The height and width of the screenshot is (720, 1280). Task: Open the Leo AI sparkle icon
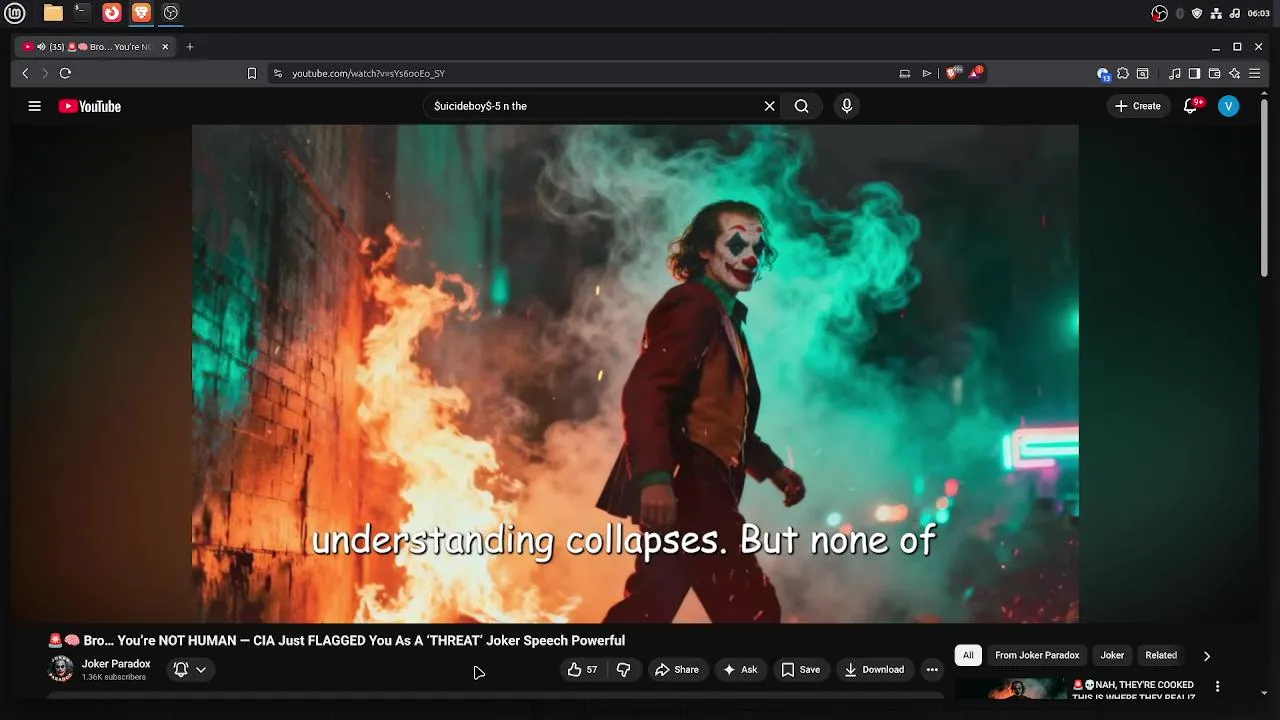1235,73
